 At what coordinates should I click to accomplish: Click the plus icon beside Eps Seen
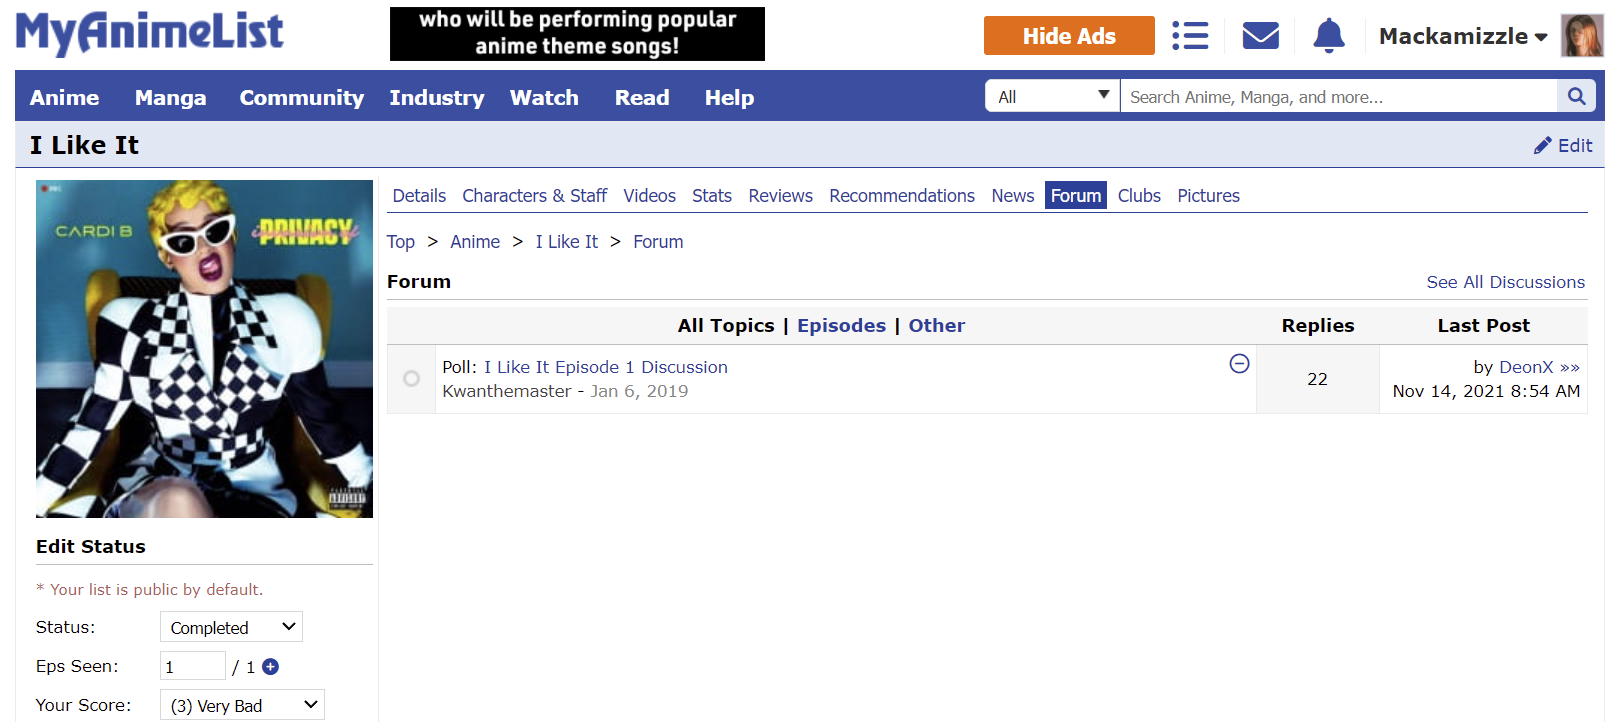click(x=270, y=667)
